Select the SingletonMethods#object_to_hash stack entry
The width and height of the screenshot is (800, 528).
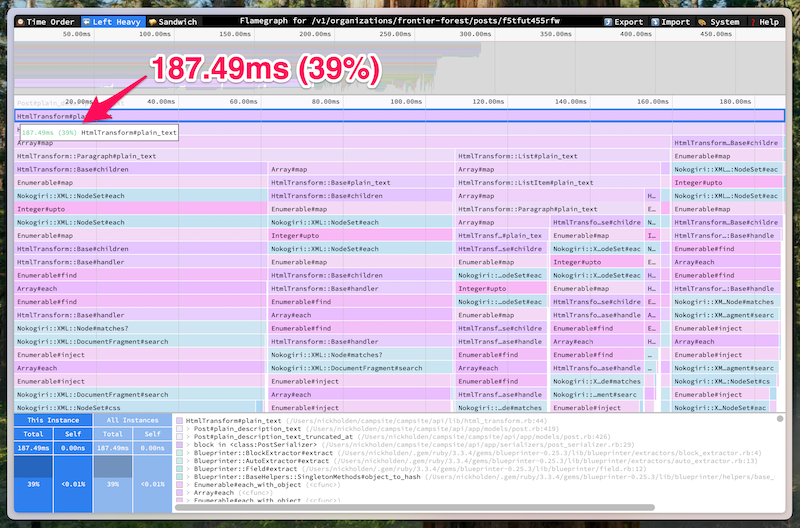(x=307, y=477)
